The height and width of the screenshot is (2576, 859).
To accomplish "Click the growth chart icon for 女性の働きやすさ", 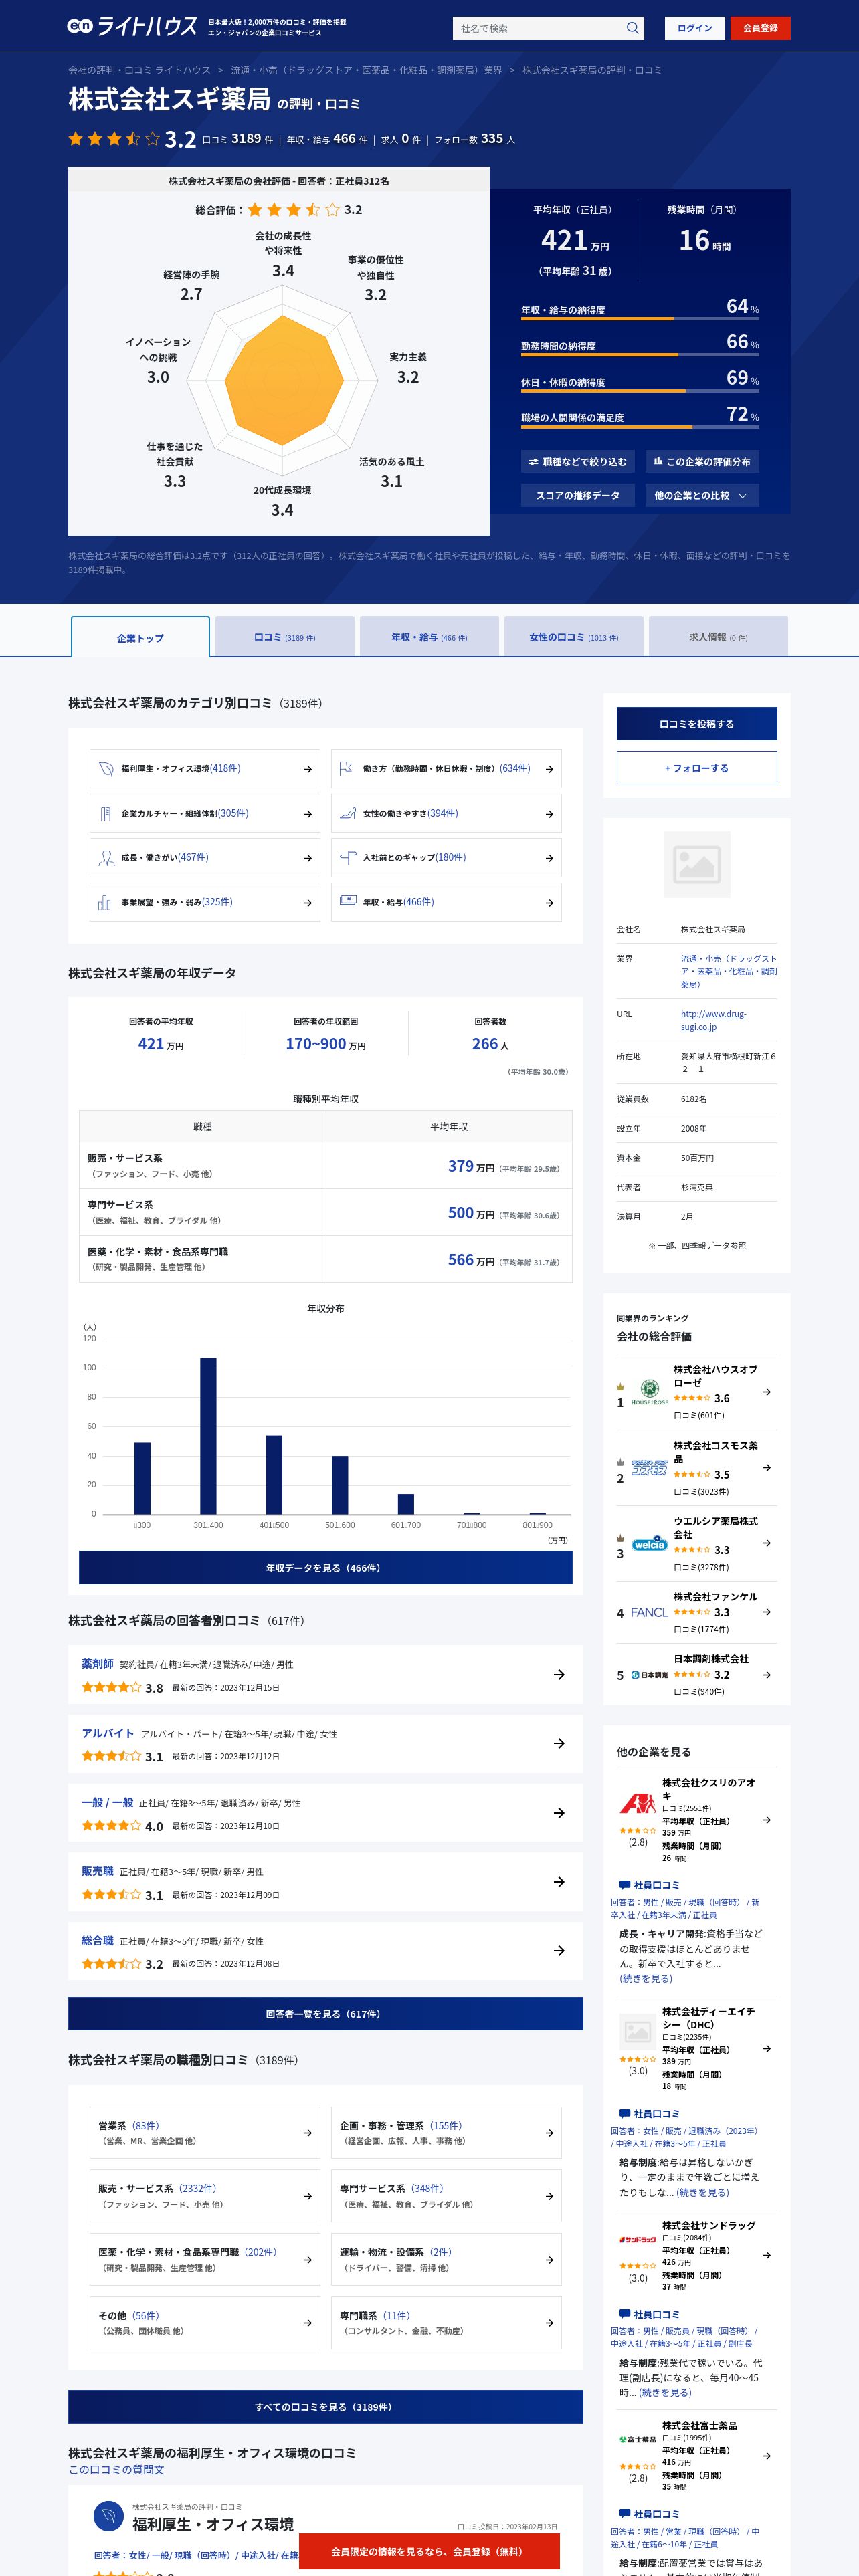I will click(x=347, y=813).
